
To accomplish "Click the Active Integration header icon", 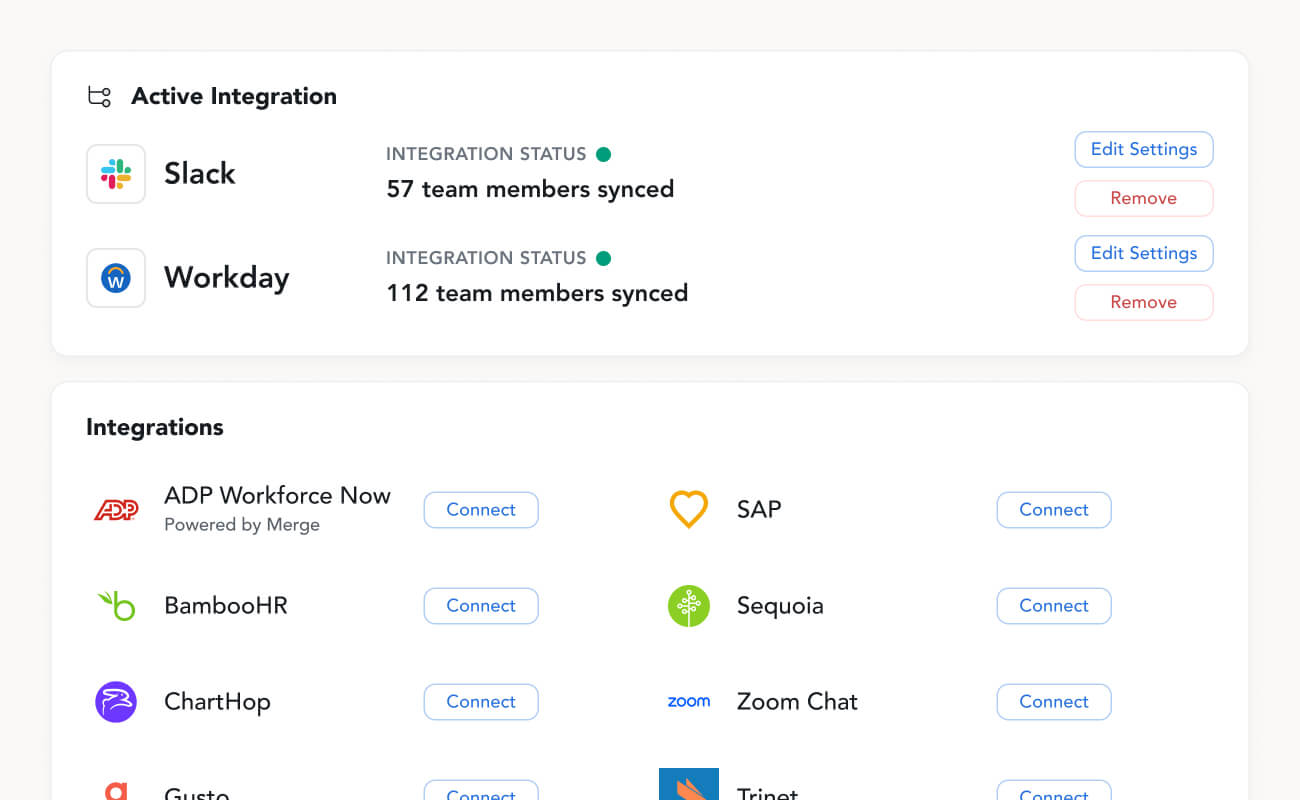I will (x=99, y=97).
